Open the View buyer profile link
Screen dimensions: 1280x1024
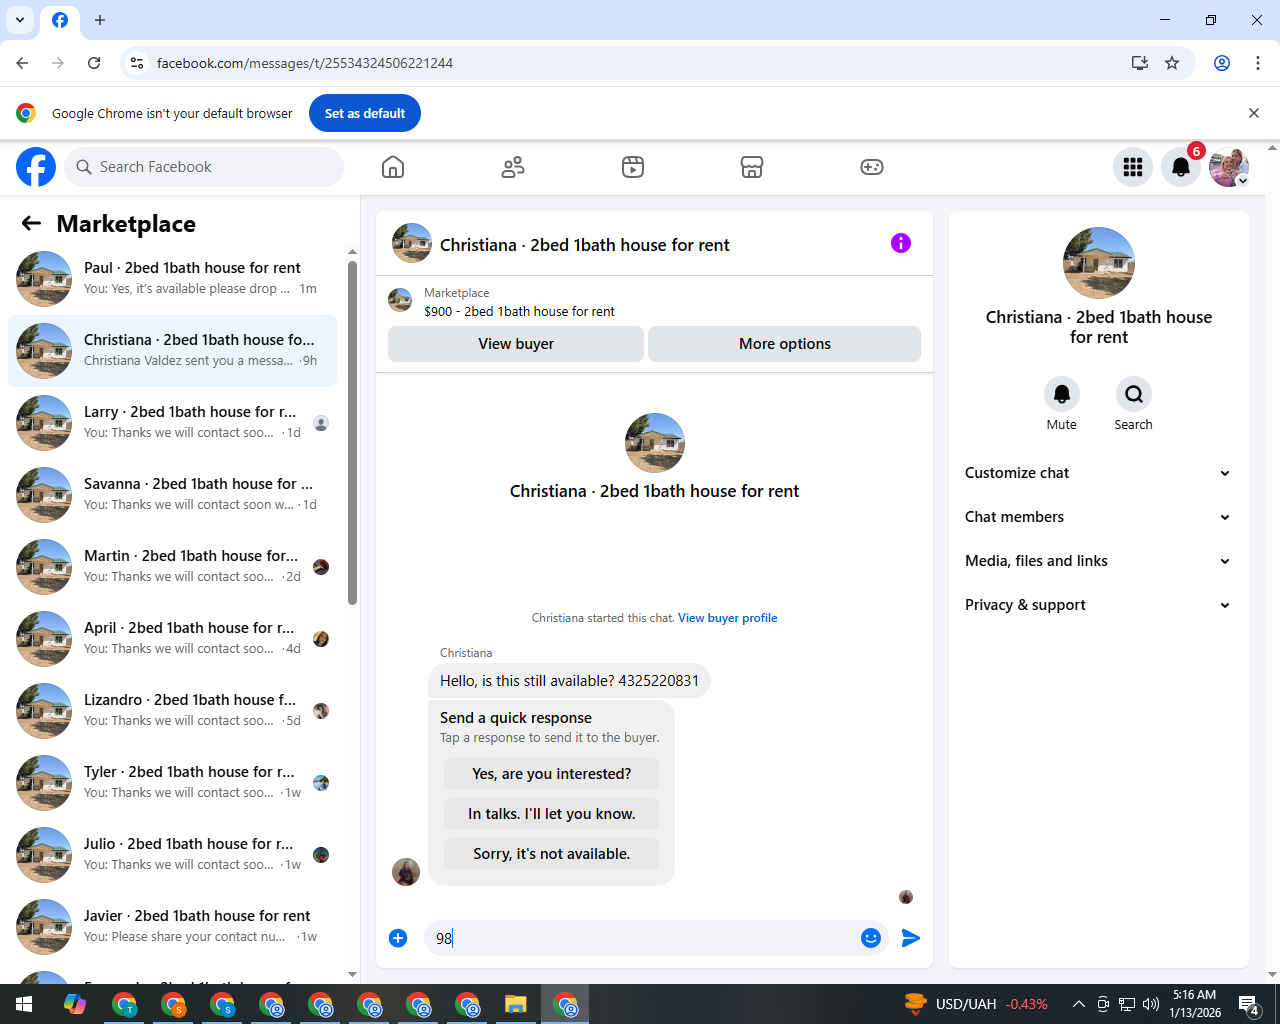click(727, 618)
